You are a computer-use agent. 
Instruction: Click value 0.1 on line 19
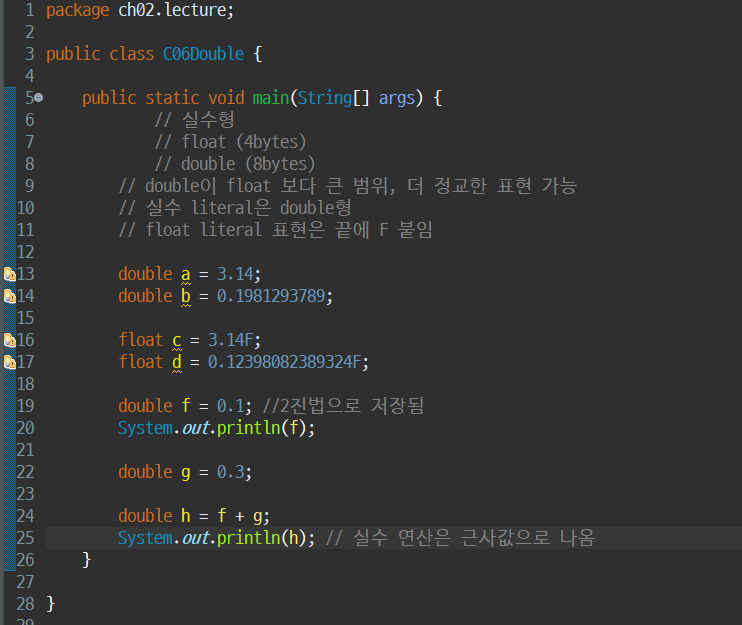(230, 406)
